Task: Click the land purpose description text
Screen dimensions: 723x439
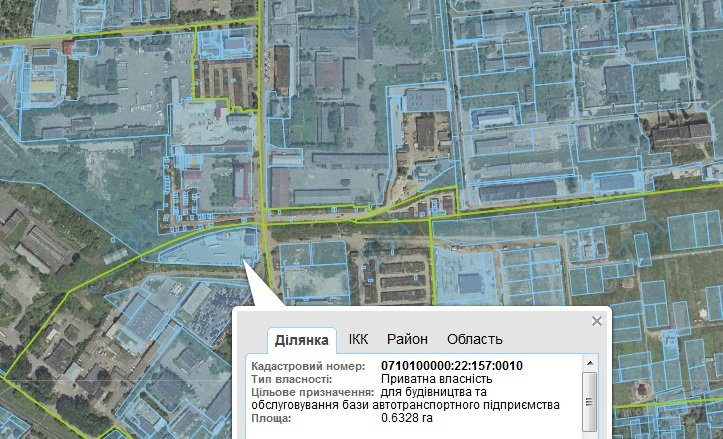Action: (x=470, y=398)
